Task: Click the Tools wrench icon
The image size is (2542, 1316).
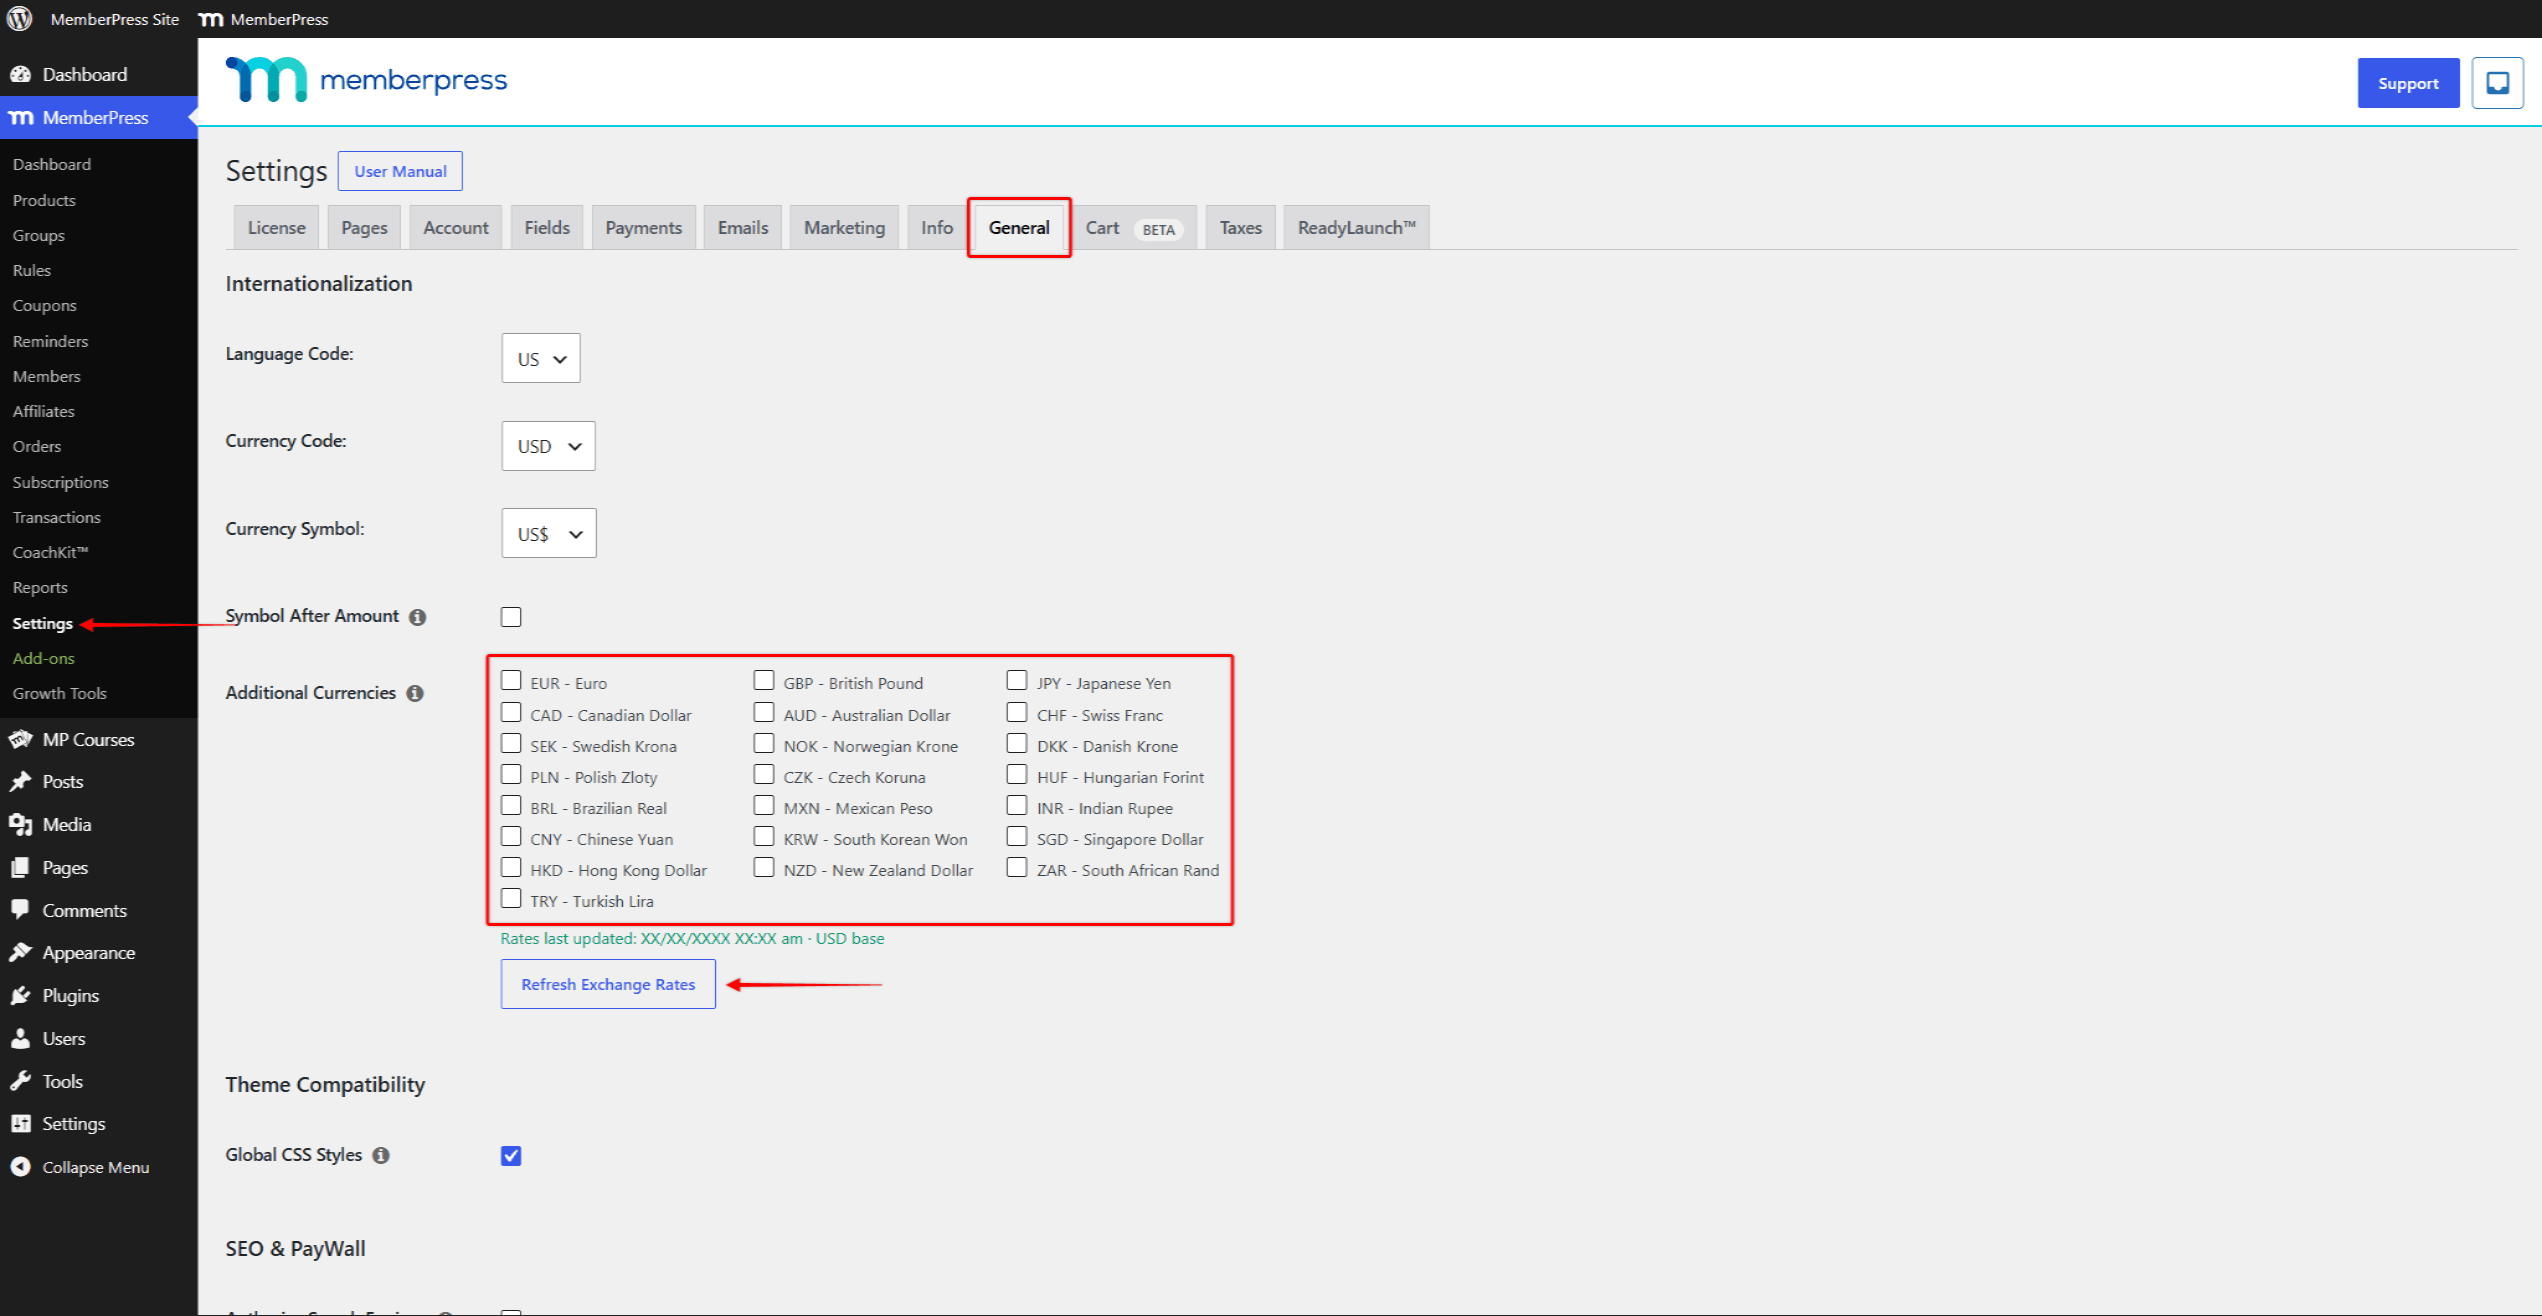Action: click(20, 1081)
